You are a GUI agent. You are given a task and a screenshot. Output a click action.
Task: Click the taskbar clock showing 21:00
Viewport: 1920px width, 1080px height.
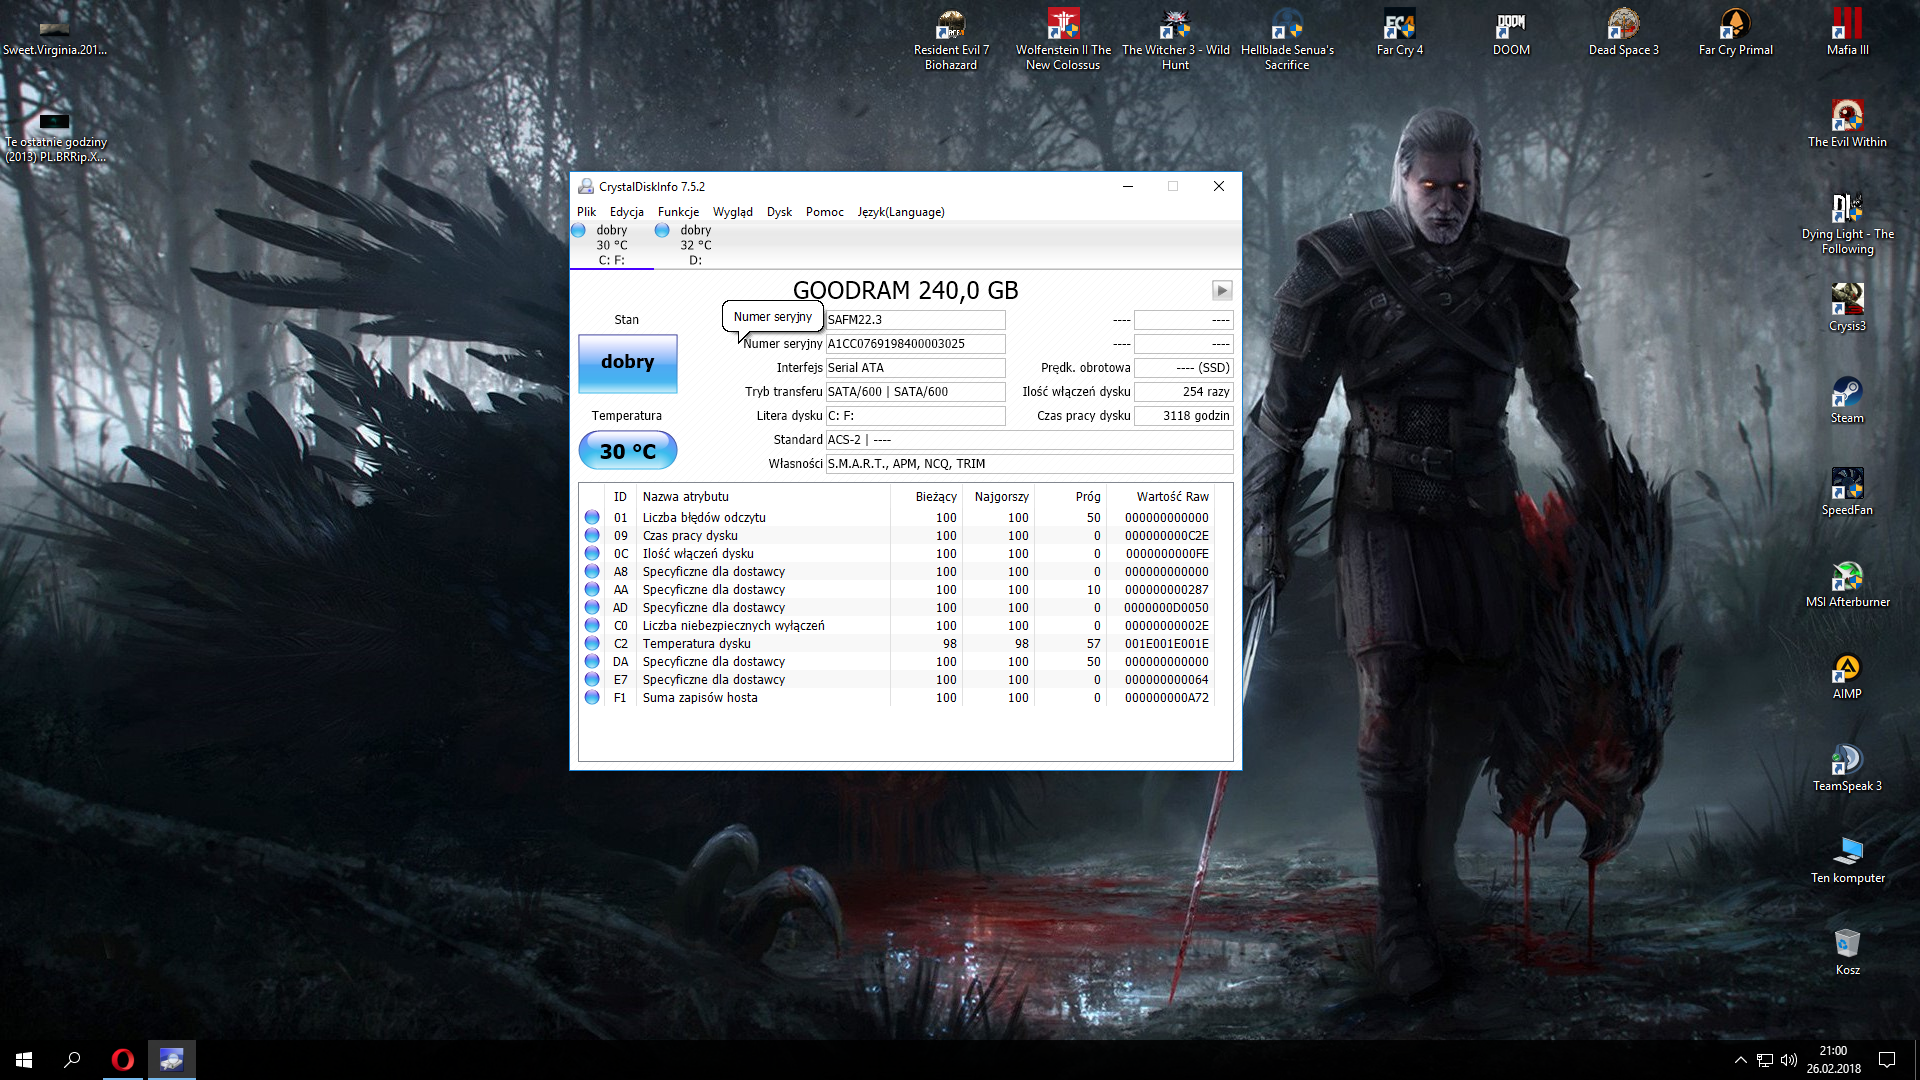point(1833,1060)
